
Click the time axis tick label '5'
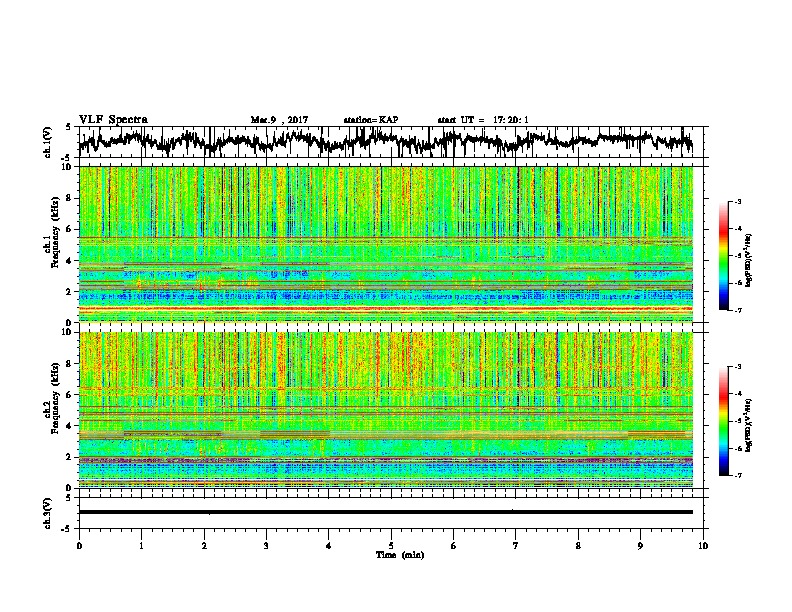[391, 546]
